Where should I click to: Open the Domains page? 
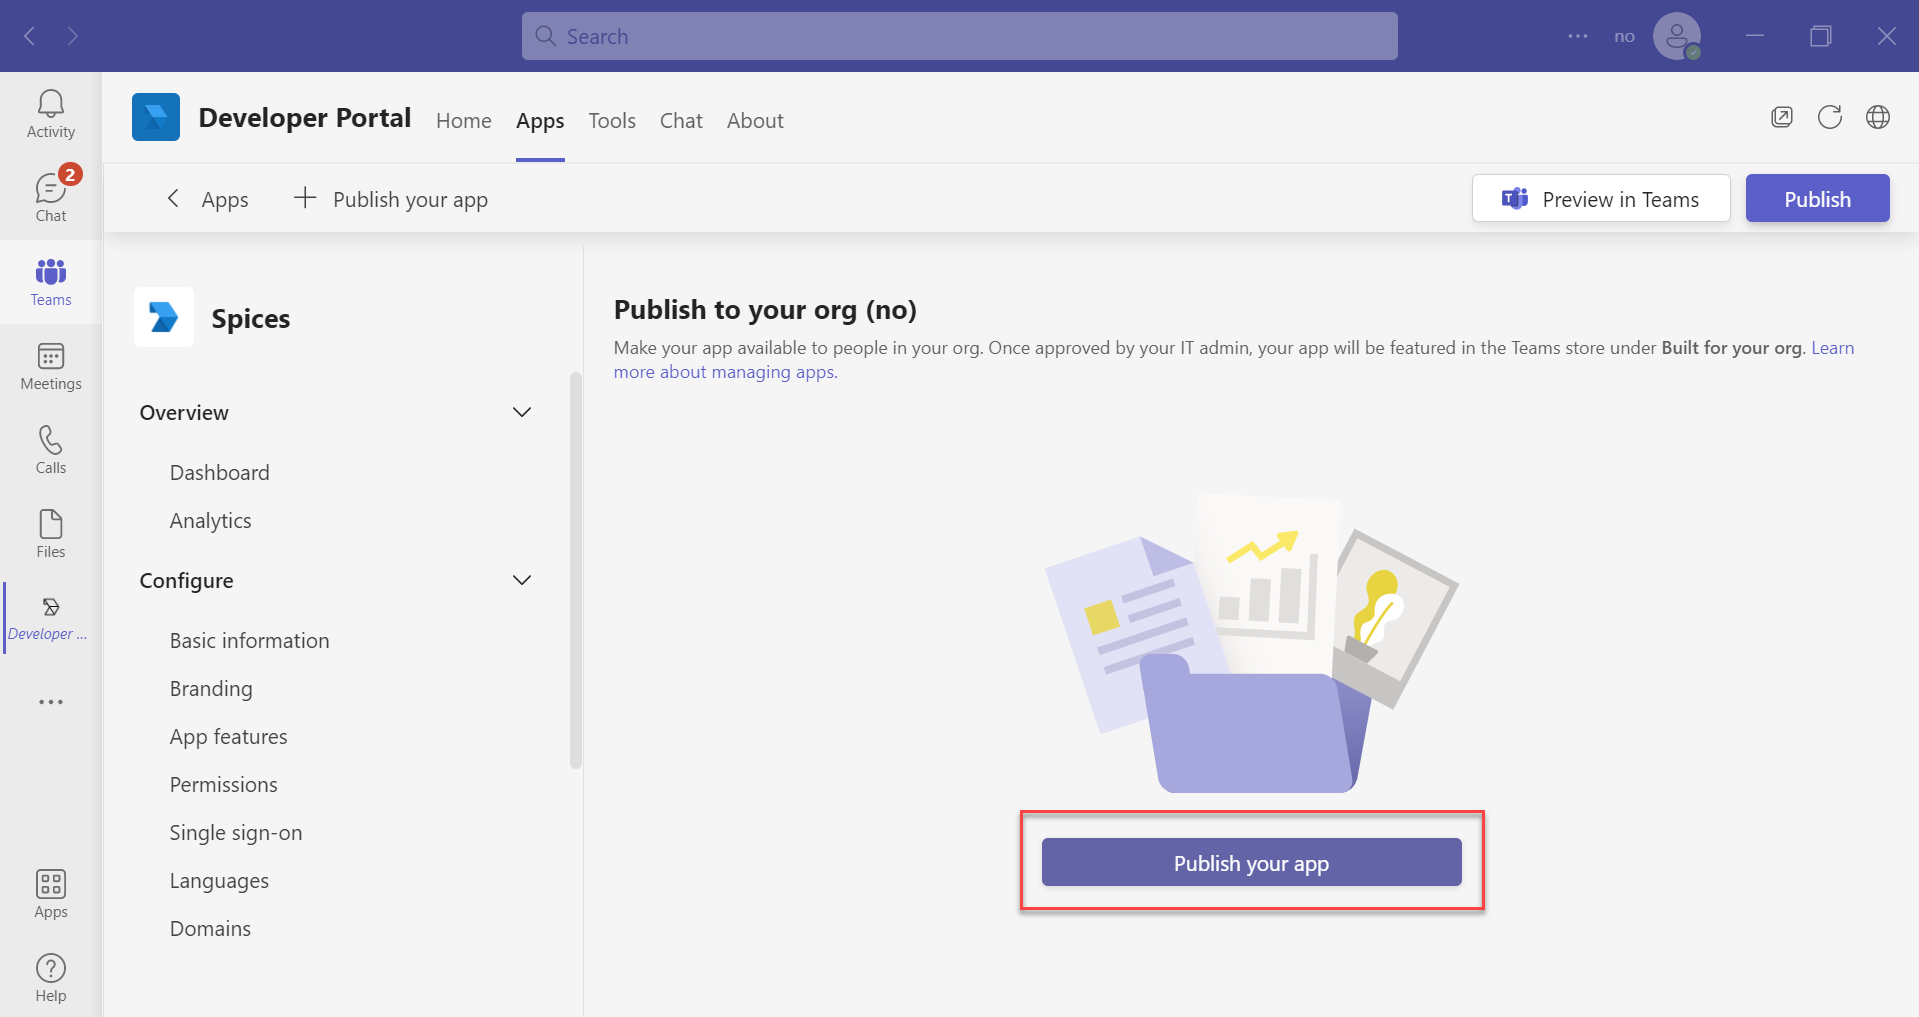211,928
